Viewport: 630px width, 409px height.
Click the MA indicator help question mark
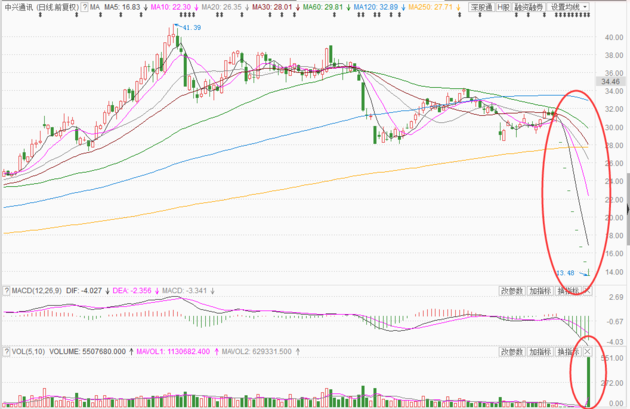point(84,7)
